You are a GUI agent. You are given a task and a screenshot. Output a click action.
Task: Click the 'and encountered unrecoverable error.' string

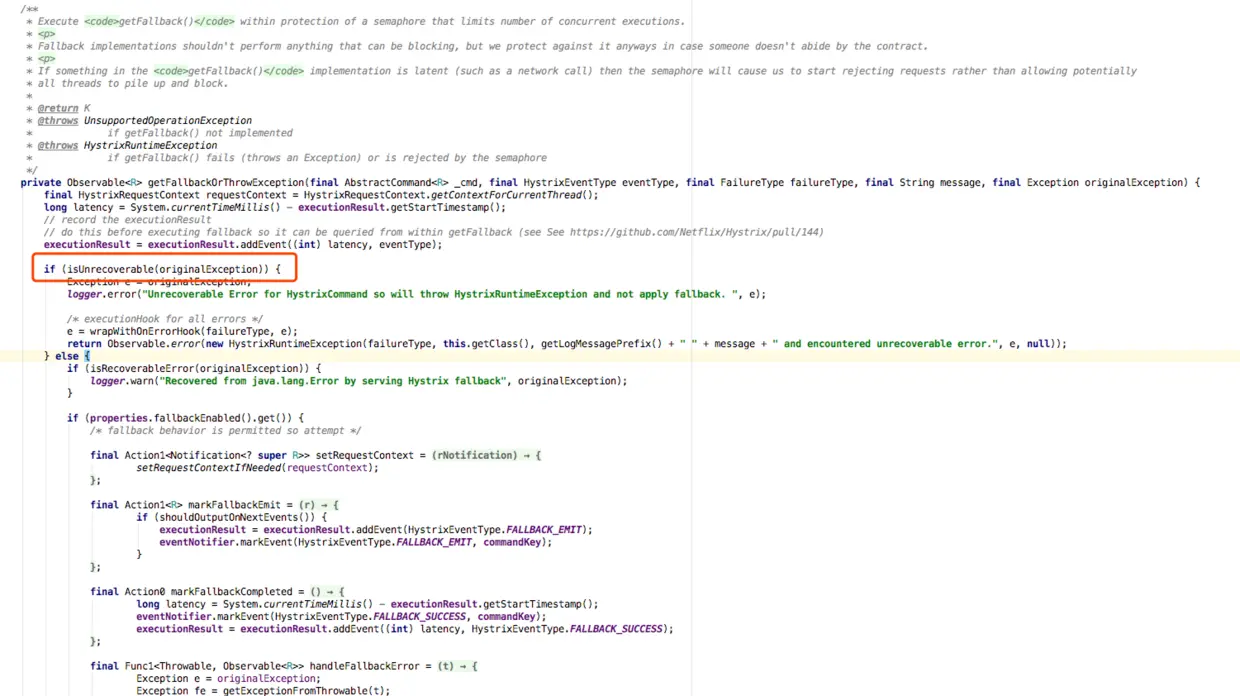[886, 344]
